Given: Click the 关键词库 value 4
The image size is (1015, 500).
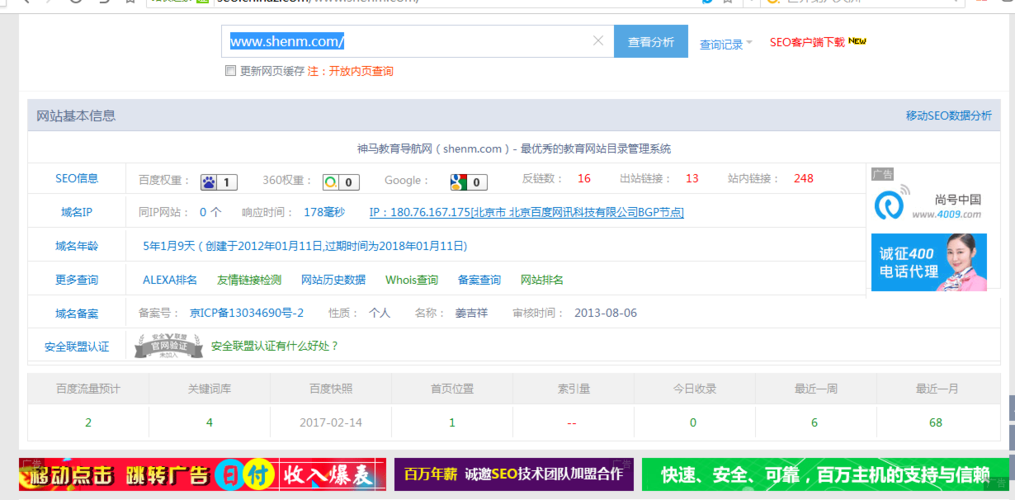Looking at the screenshot, I should 209,423.
